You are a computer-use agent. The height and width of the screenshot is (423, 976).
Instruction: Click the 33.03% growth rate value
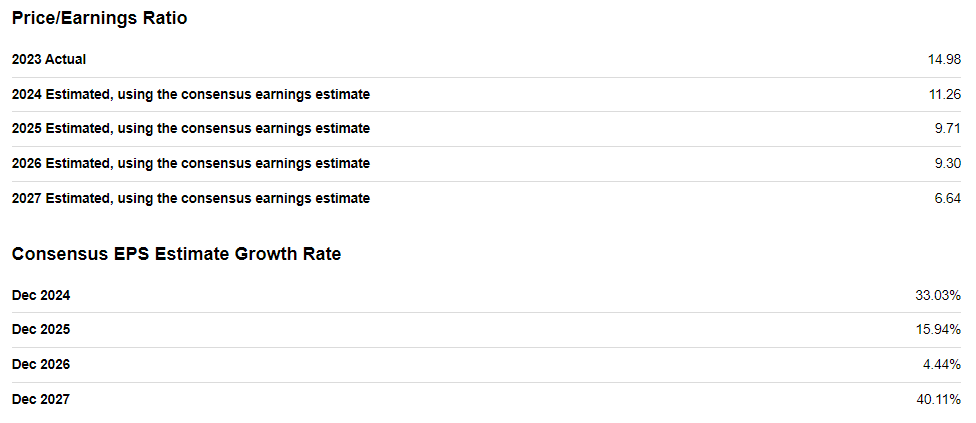[x=940, y=295]
